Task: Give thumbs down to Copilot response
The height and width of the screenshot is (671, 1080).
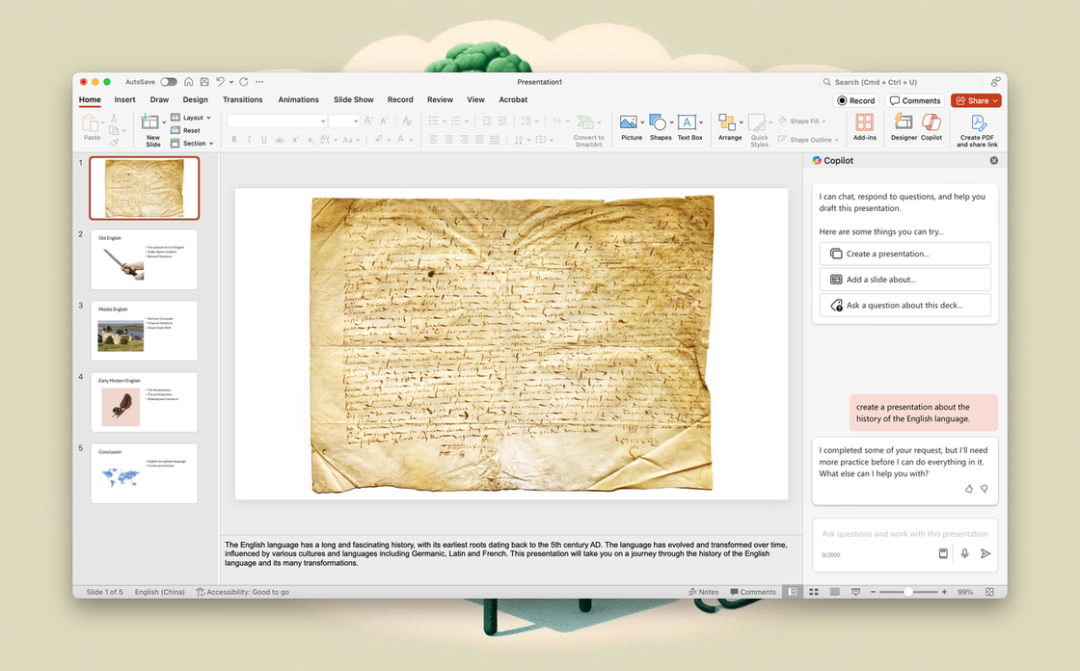Action: 984,488
